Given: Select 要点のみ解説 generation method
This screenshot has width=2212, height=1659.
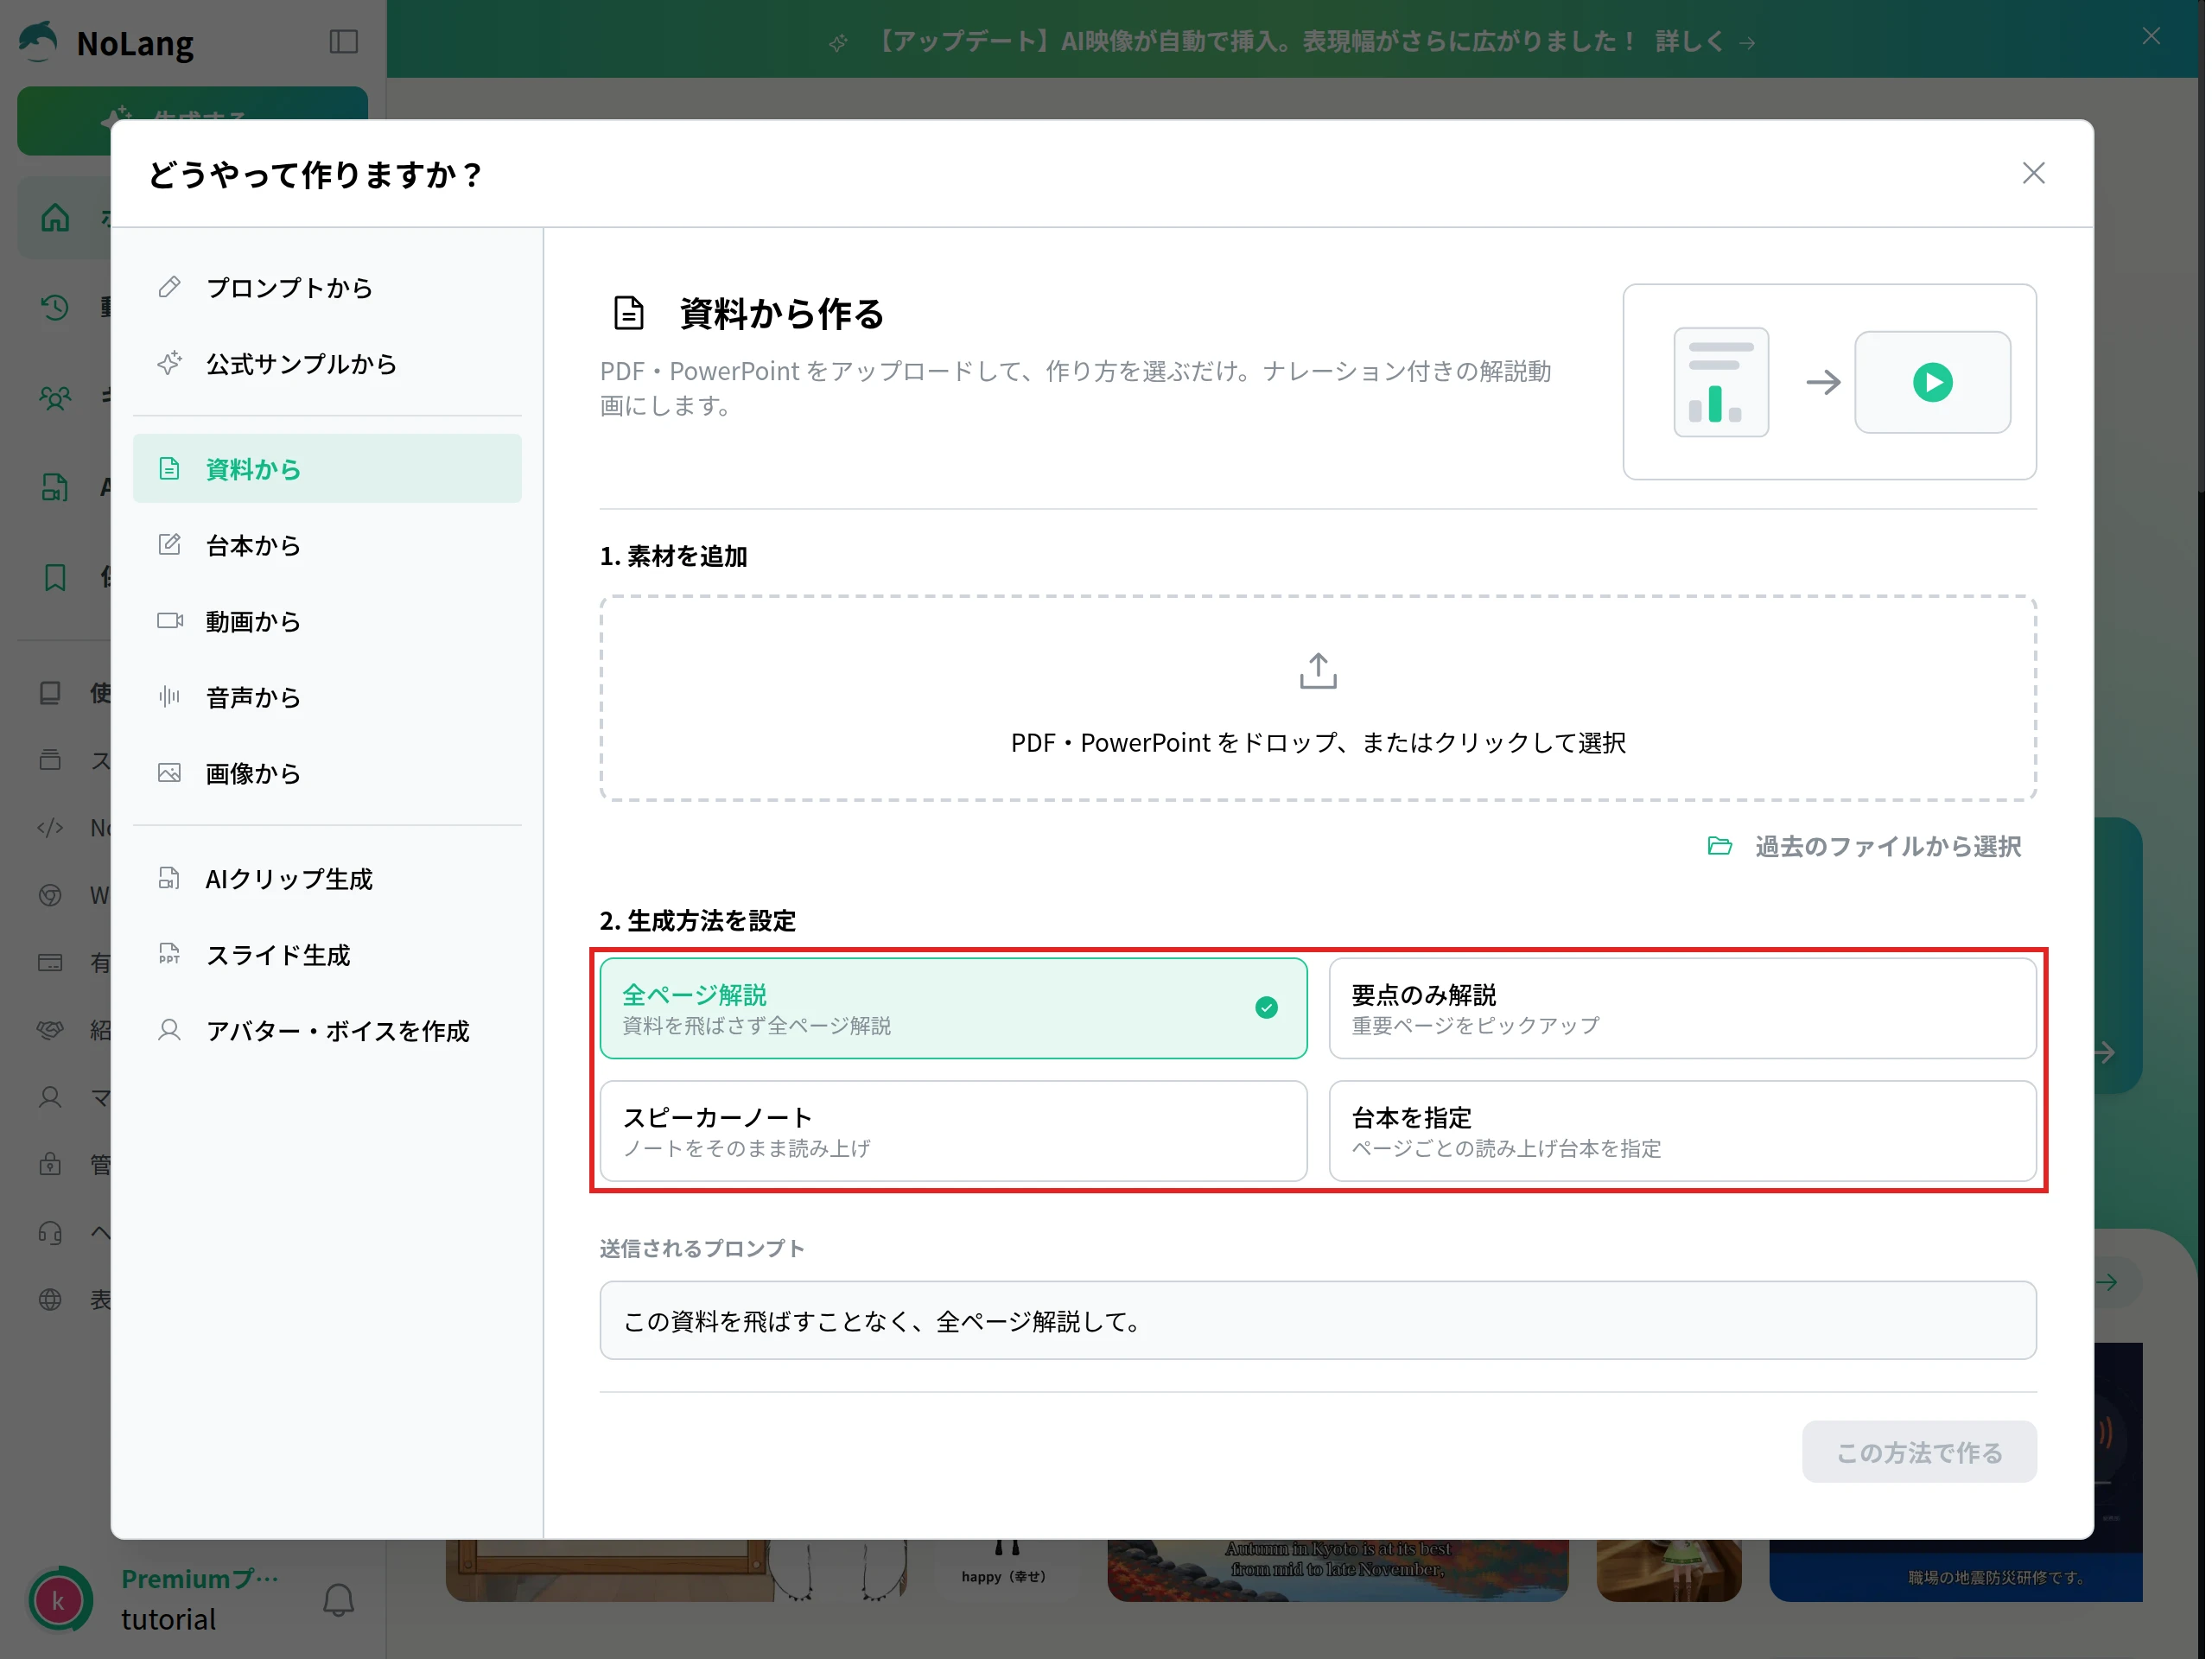Looking at the screenshot, I should coord(1682,1008).
